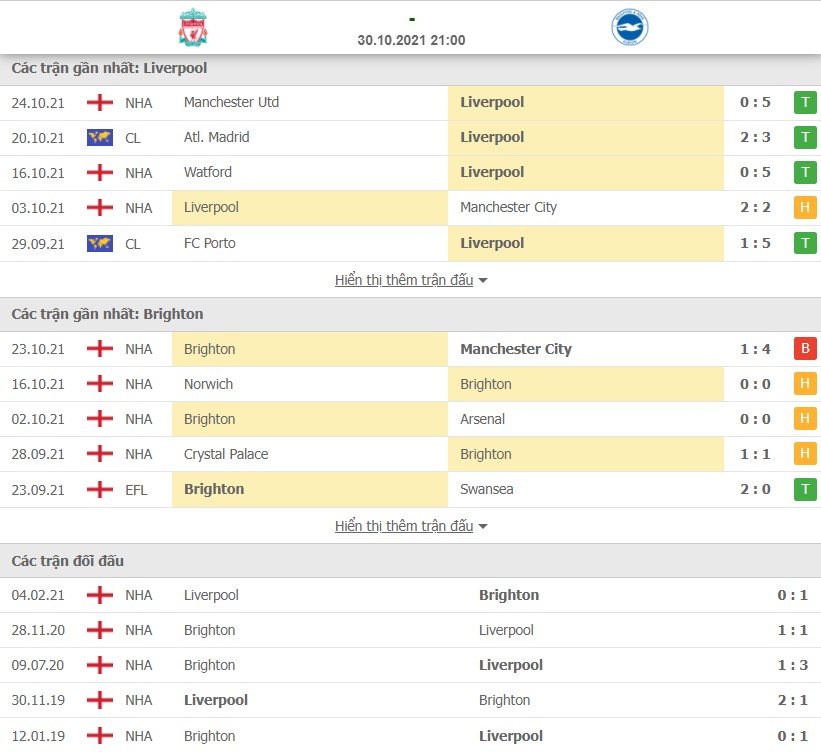Click the green T win badge for Manchester Utd 0:5

pyautogui.click(x=805, y=102)
